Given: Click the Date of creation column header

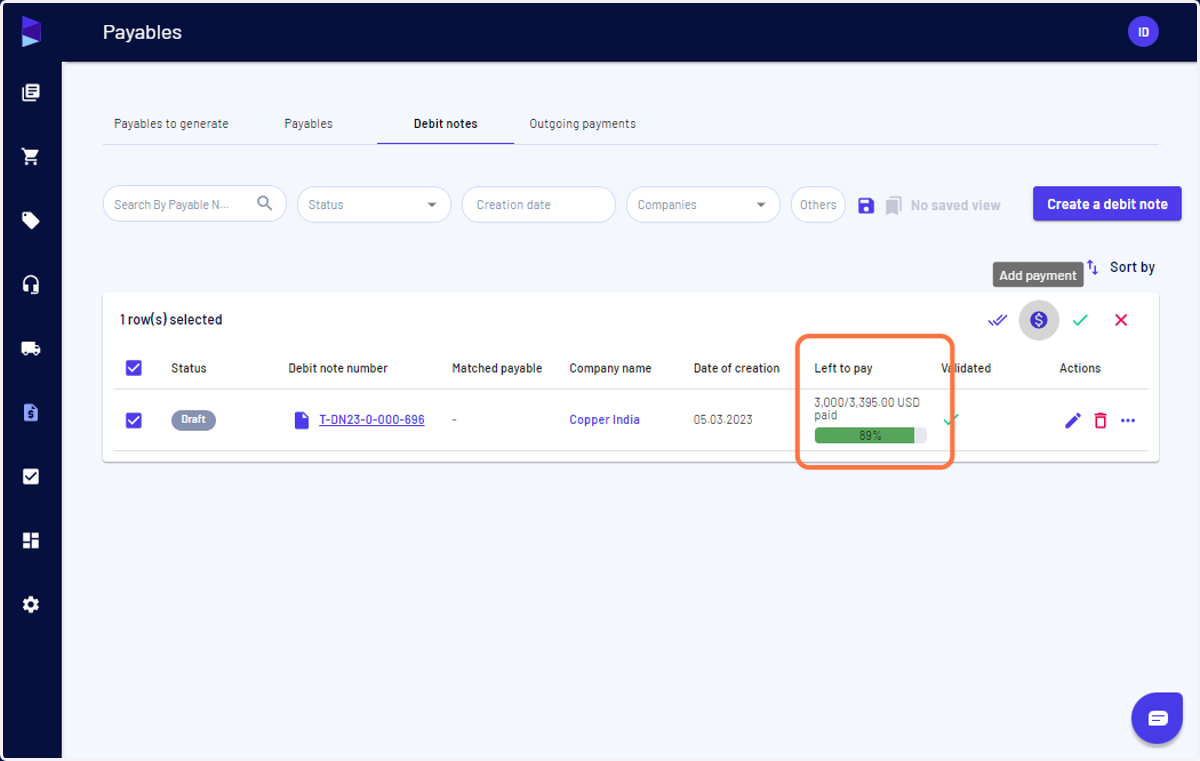Looking at the screenshot, I should pos(736,368).
